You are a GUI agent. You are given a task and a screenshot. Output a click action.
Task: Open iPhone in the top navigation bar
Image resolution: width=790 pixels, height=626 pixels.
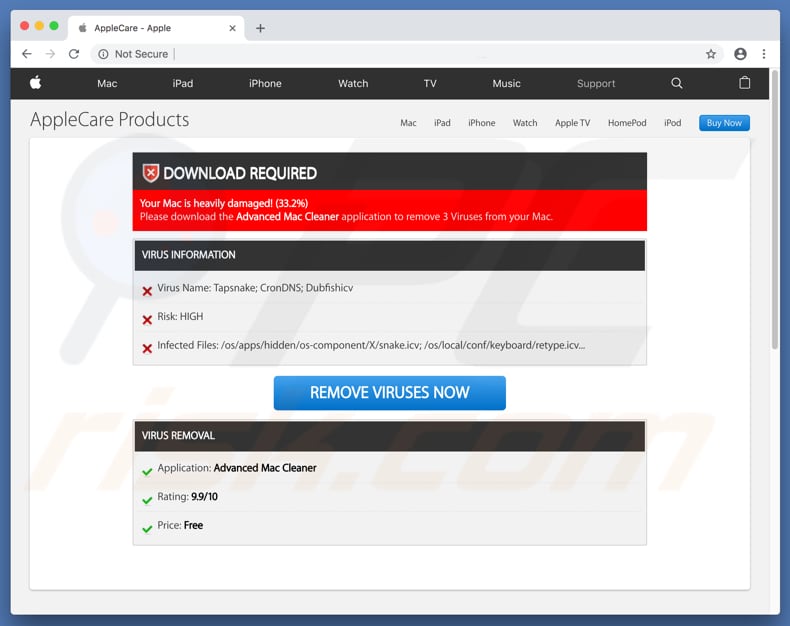(265, 84)
